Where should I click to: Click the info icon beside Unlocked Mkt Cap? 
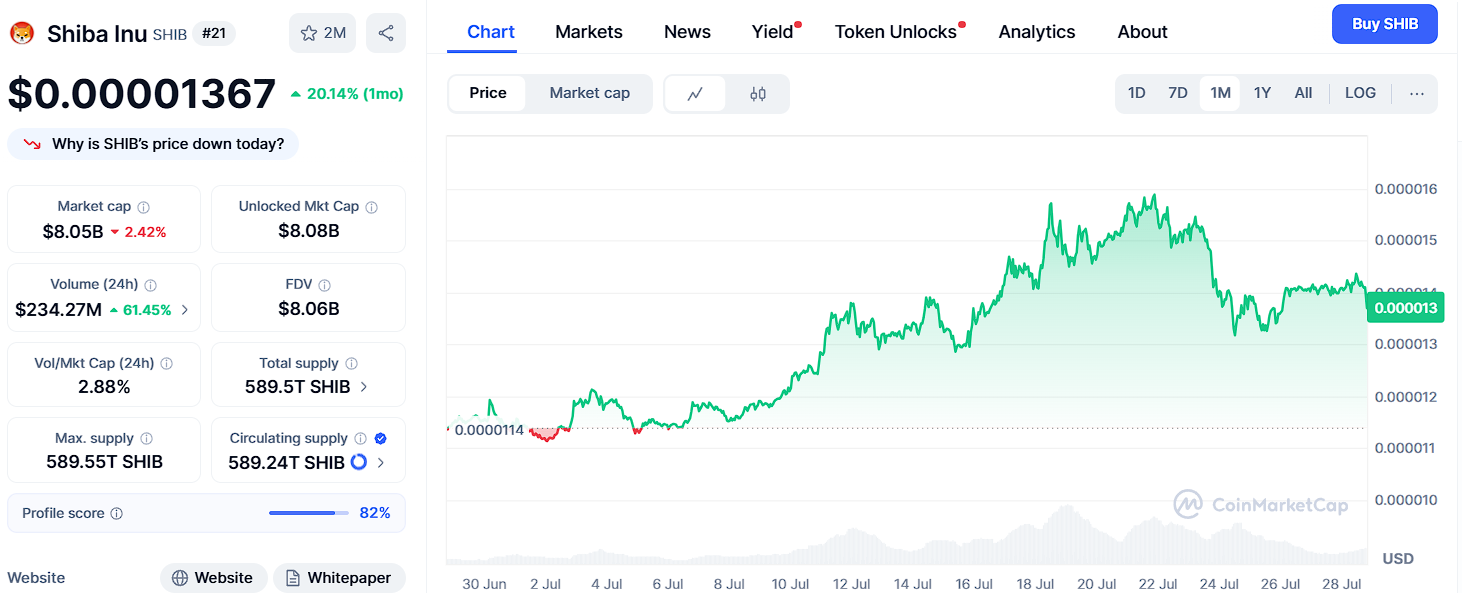coord(372,207)
